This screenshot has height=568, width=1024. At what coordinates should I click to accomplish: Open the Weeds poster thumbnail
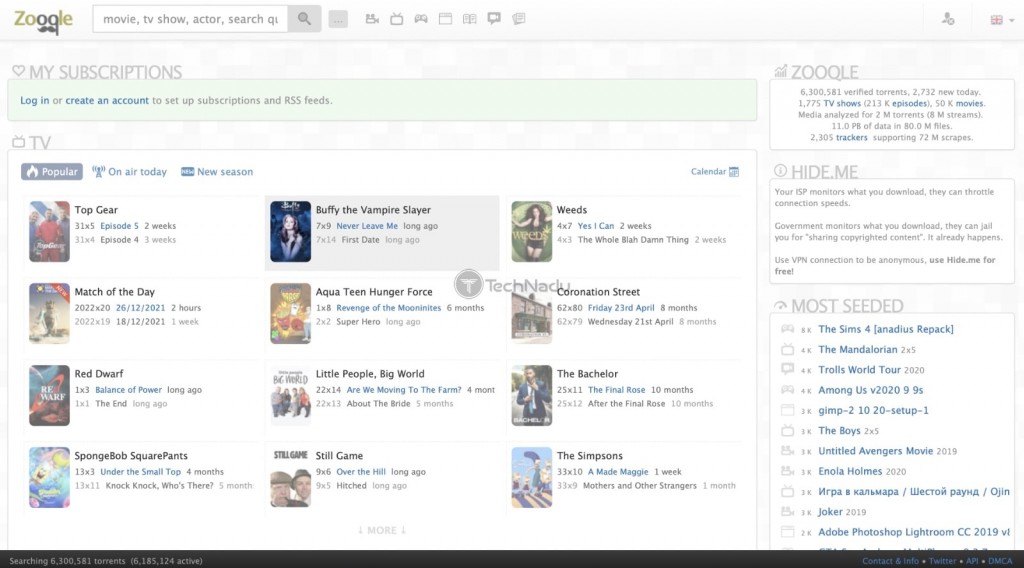point(532,232)
